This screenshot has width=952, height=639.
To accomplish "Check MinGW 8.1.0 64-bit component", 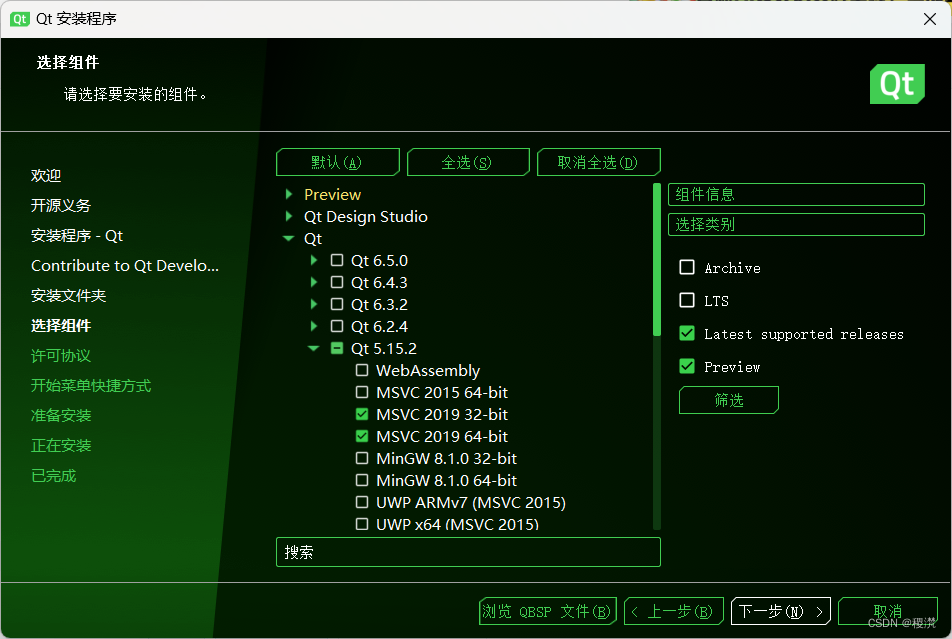I will pos(362,480).
